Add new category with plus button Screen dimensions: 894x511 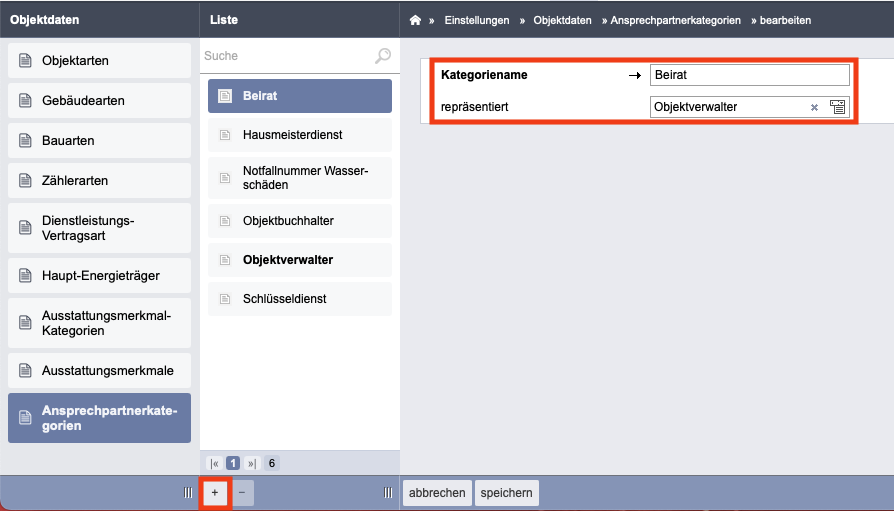[x=215, y=493]
